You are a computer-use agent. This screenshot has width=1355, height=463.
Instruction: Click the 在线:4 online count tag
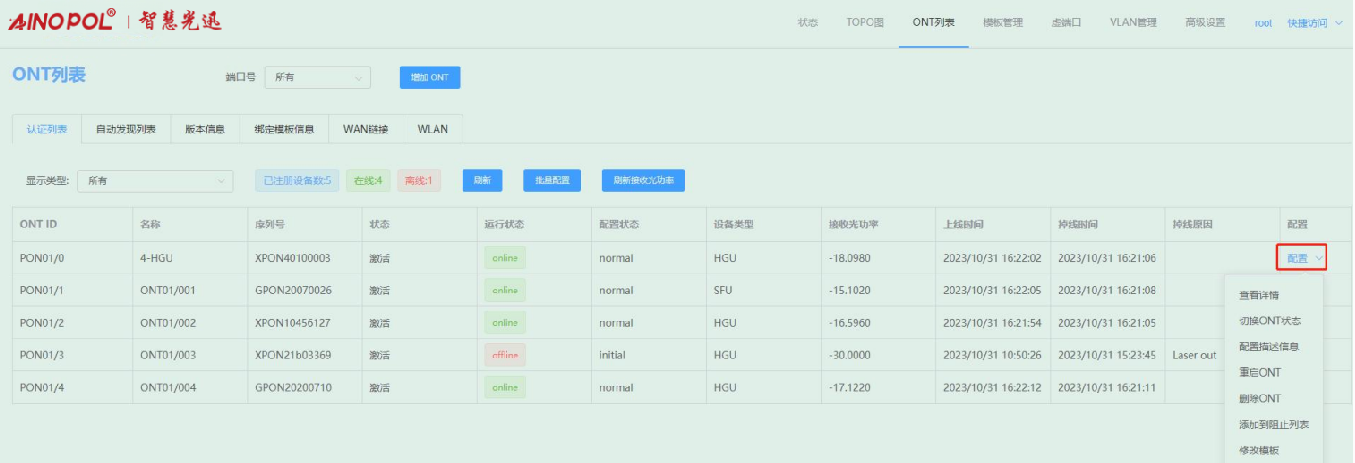click(x=368, y=181)
